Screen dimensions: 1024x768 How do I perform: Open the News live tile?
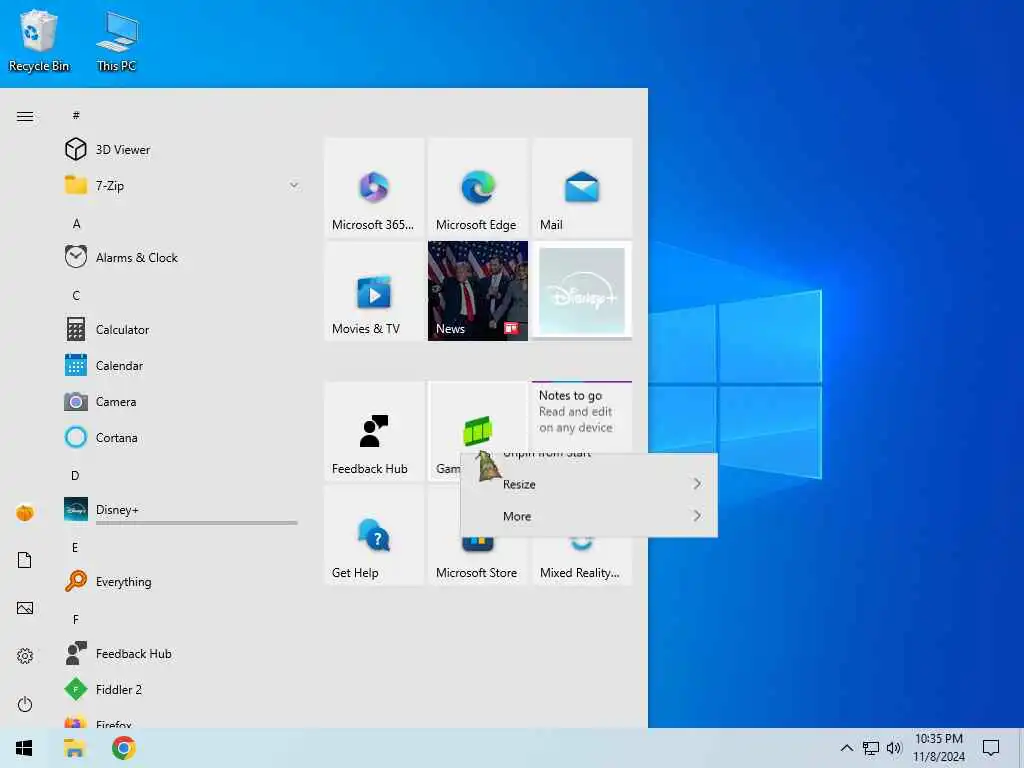coord(478,291)
